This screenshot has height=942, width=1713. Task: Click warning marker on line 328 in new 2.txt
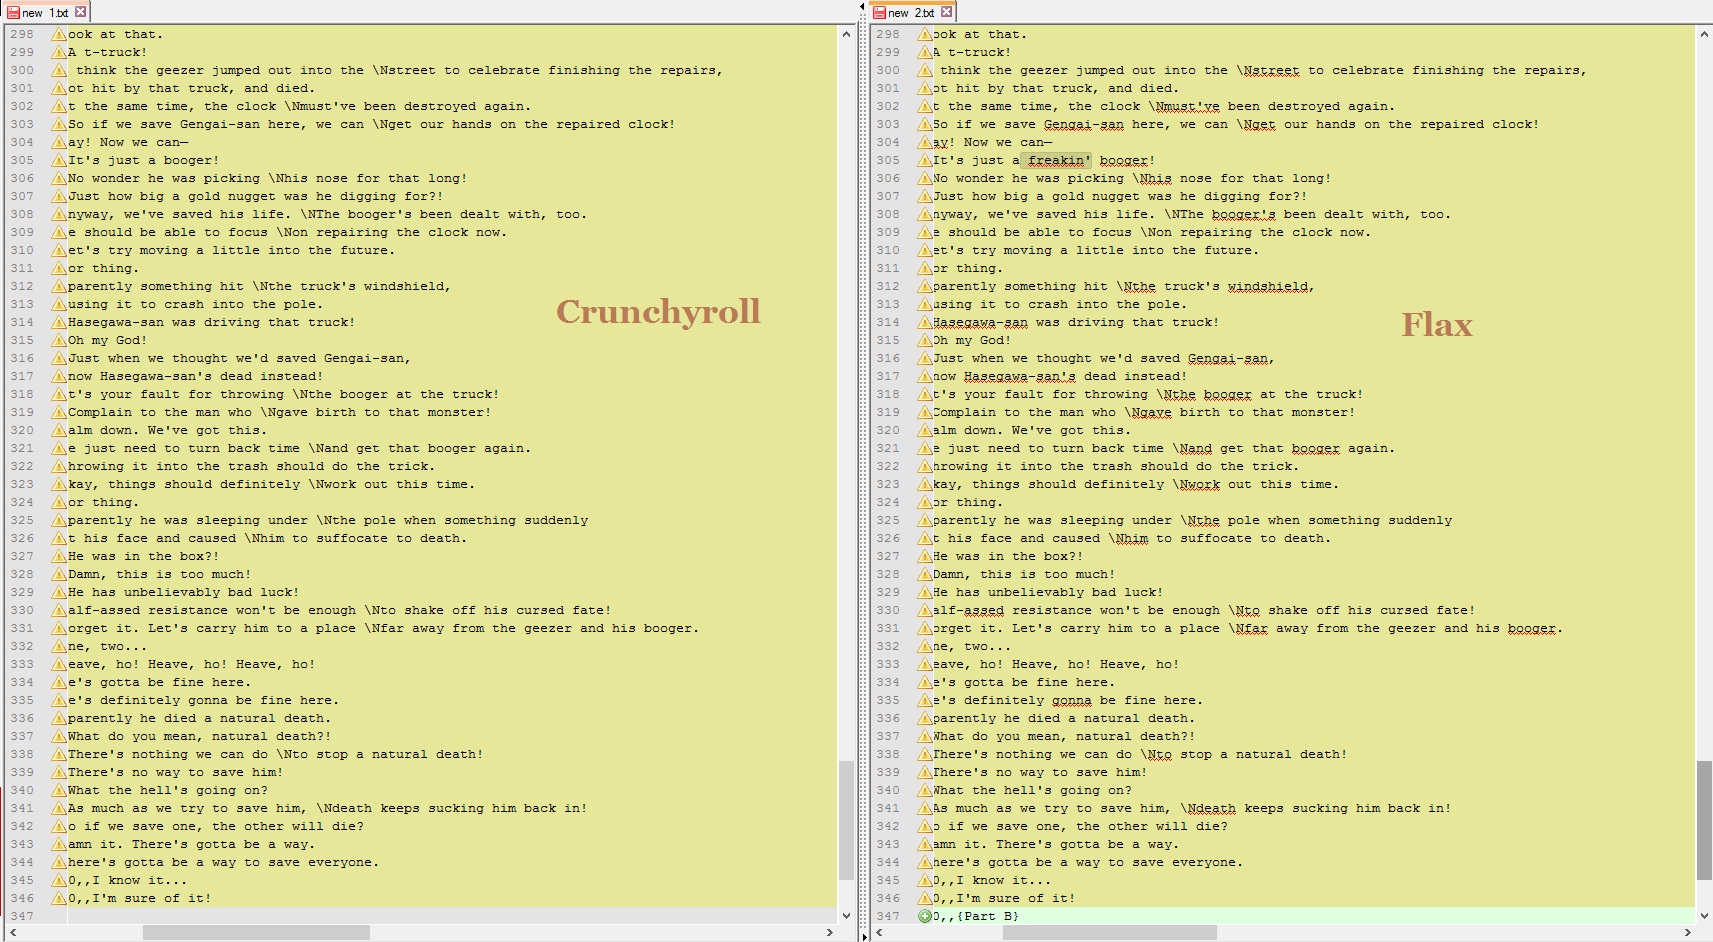(924, 574)
